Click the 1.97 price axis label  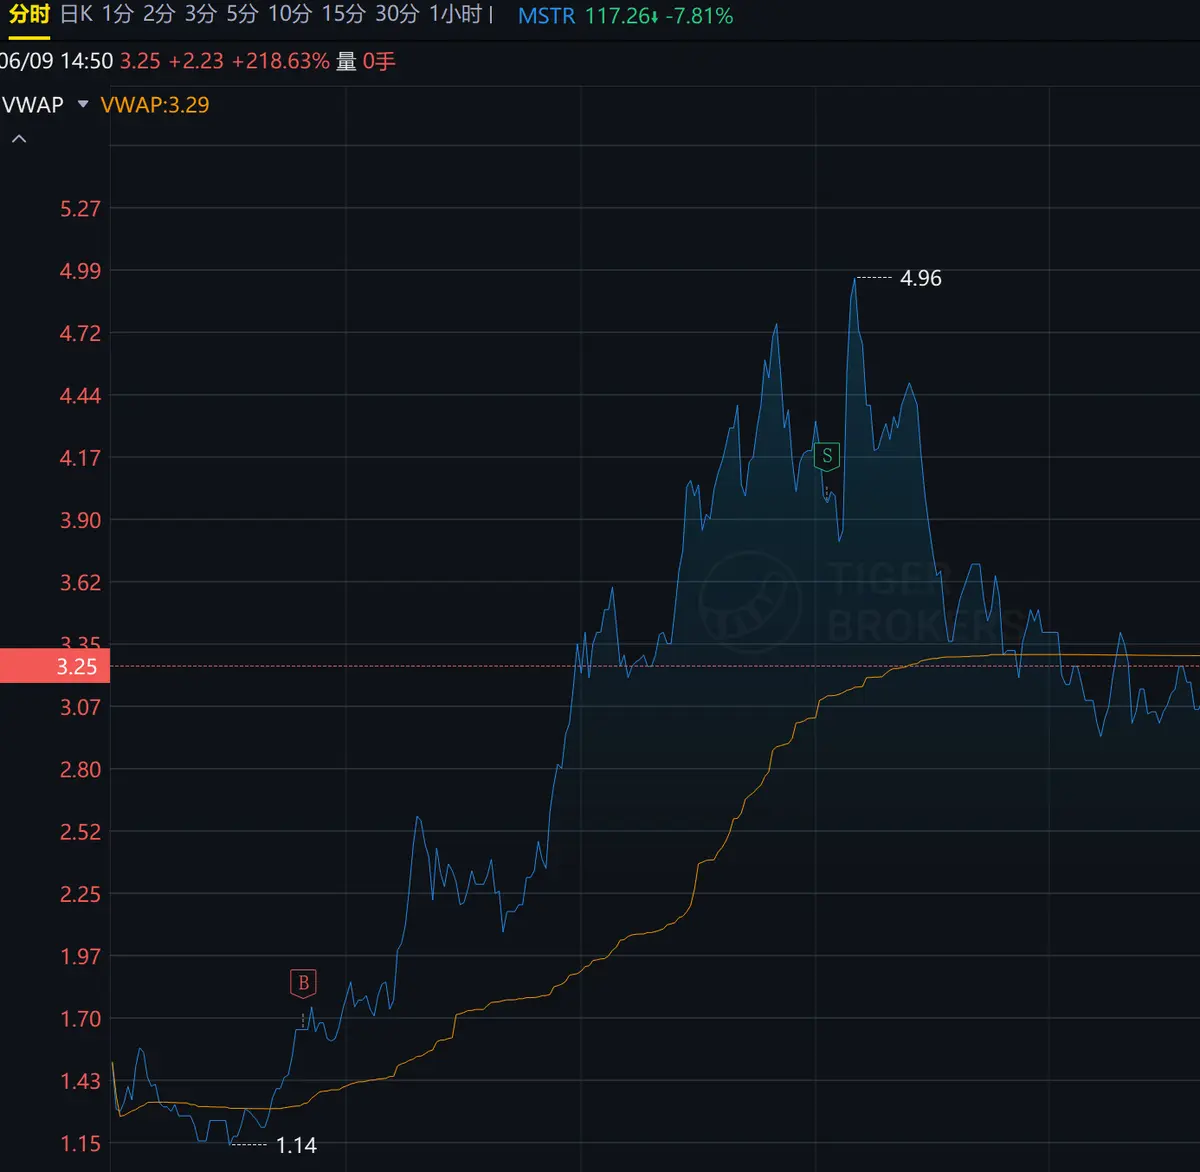81,956
